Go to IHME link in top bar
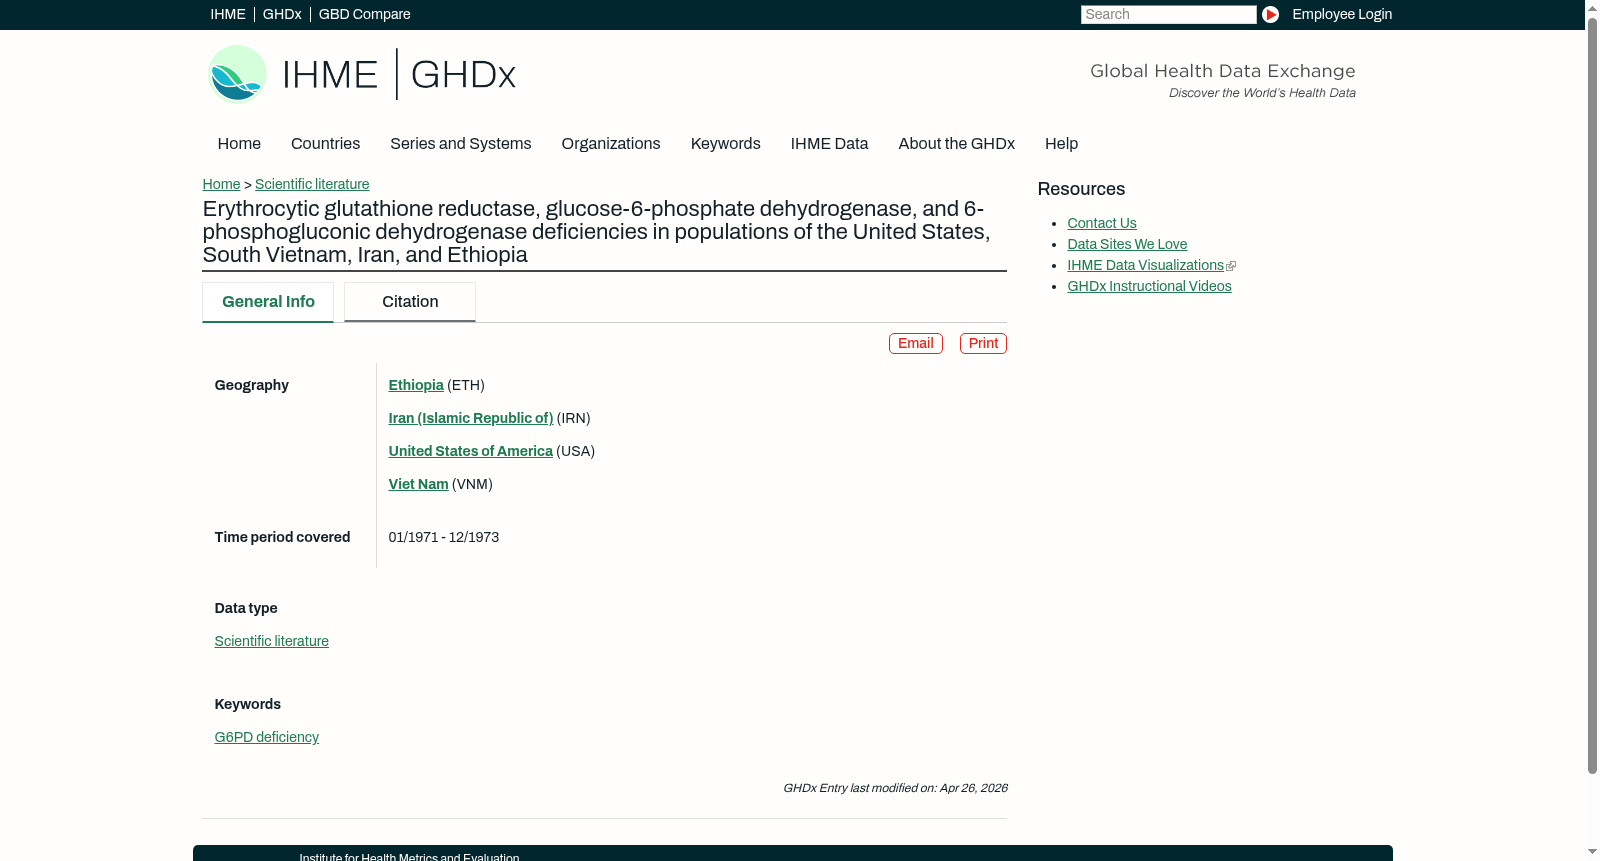Image resolution: width=1600 pixels, height=861 pixels. coord(228,14)
